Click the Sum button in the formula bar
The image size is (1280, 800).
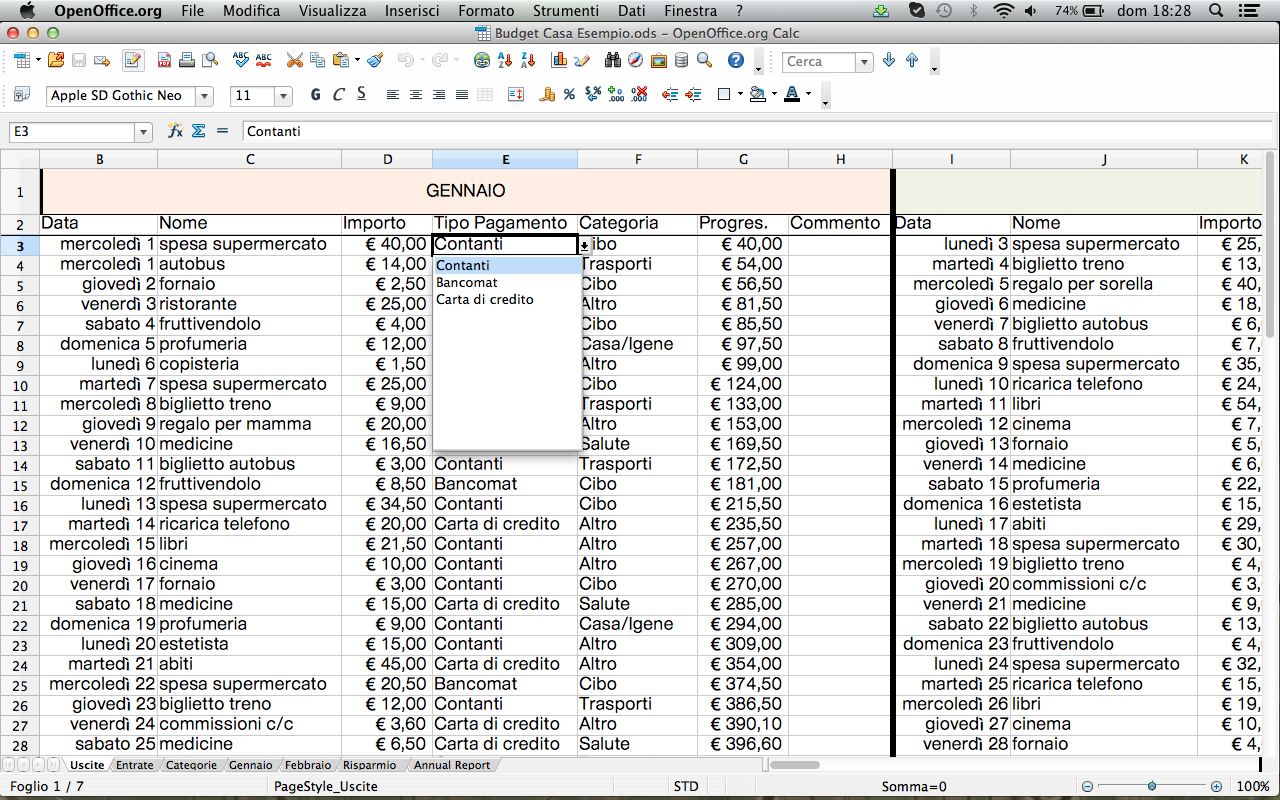click(x=199, y=131)
